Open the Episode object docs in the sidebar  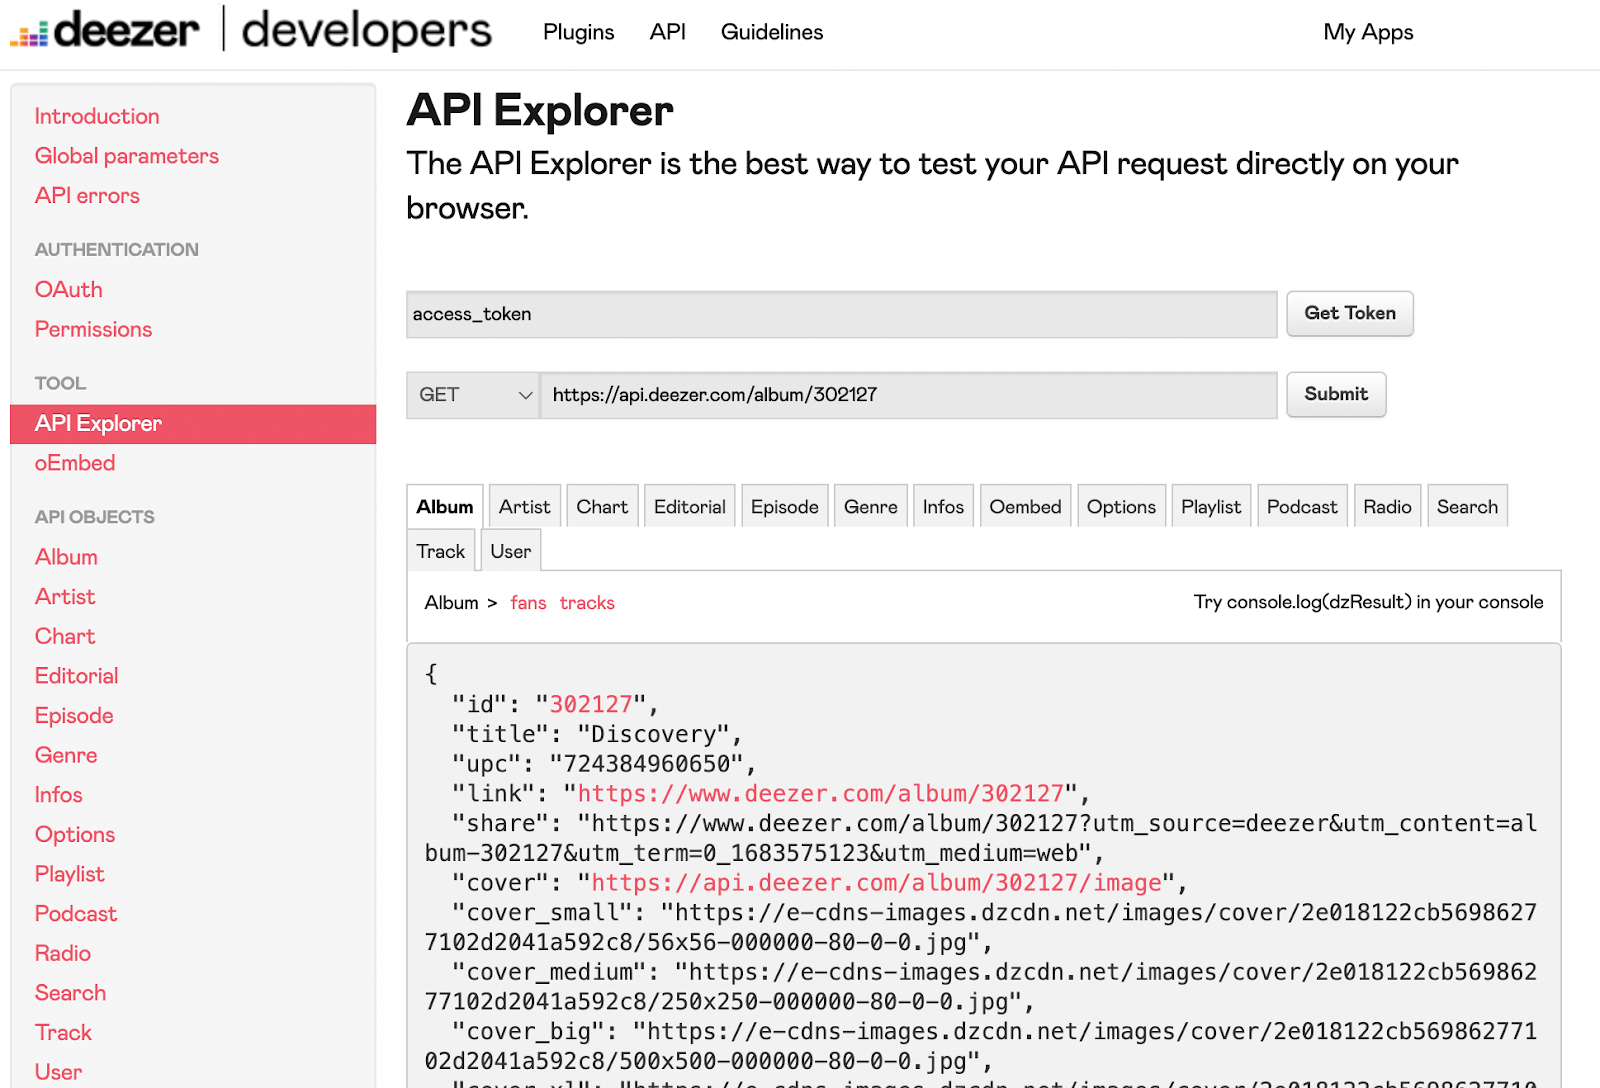[x=74, y=716]
